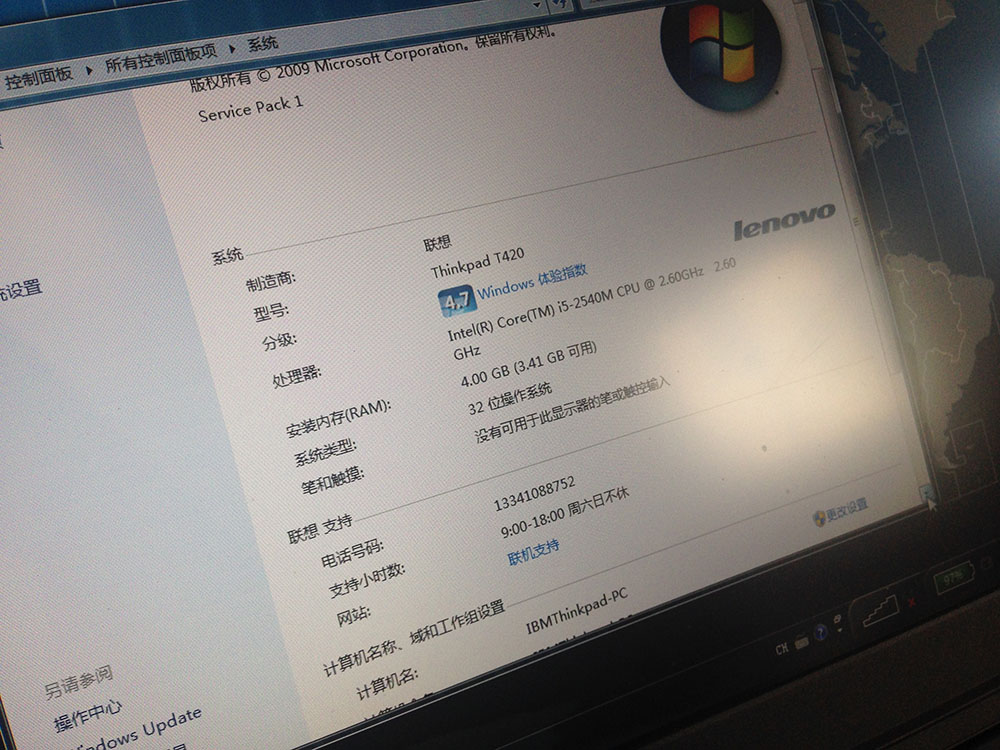The height and width of the screenshot is (750, 1000).
Task: Click the scrollbar down arrow
Action: coord(926,491)
